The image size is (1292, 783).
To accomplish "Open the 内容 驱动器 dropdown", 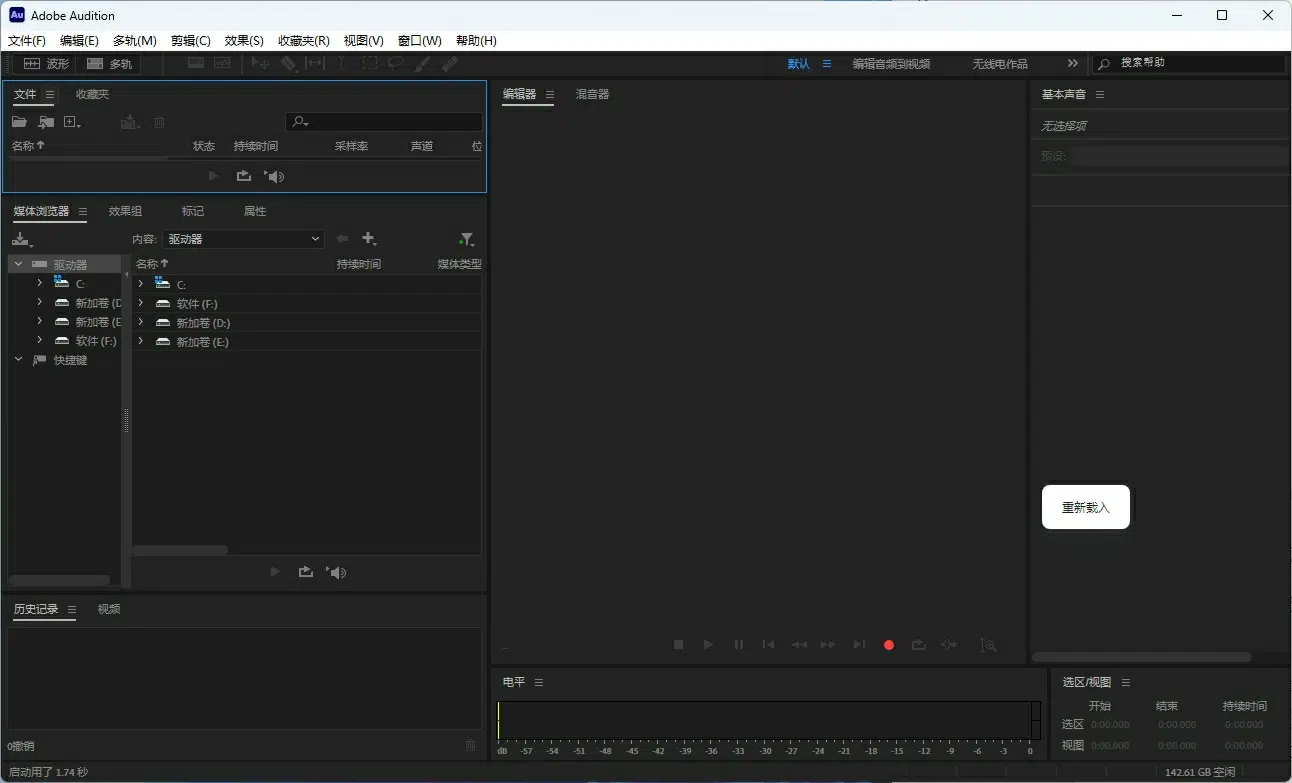I will [x=244, y=239].
